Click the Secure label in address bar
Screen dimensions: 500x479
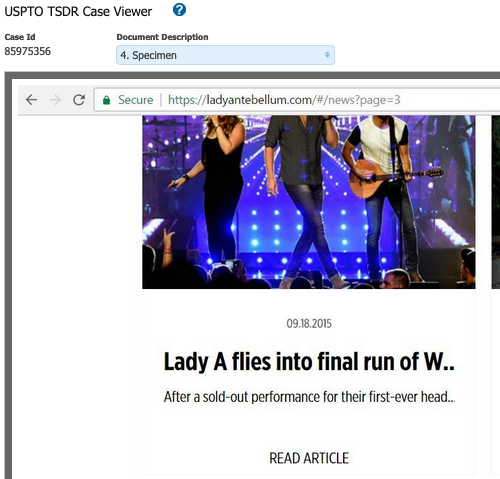(136, 100)
